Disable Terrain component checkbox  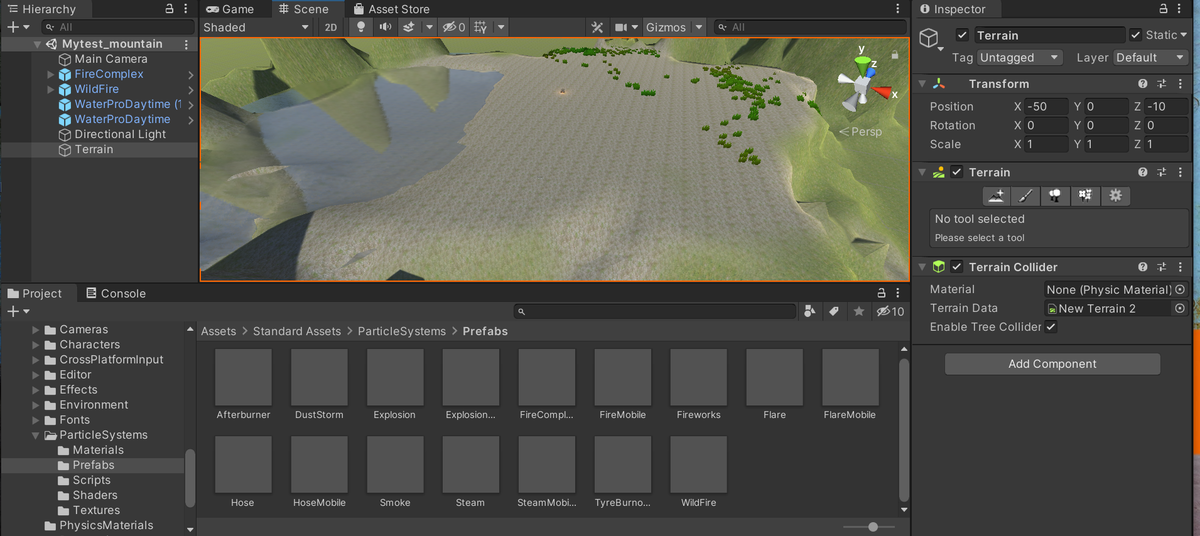point(957,172)
